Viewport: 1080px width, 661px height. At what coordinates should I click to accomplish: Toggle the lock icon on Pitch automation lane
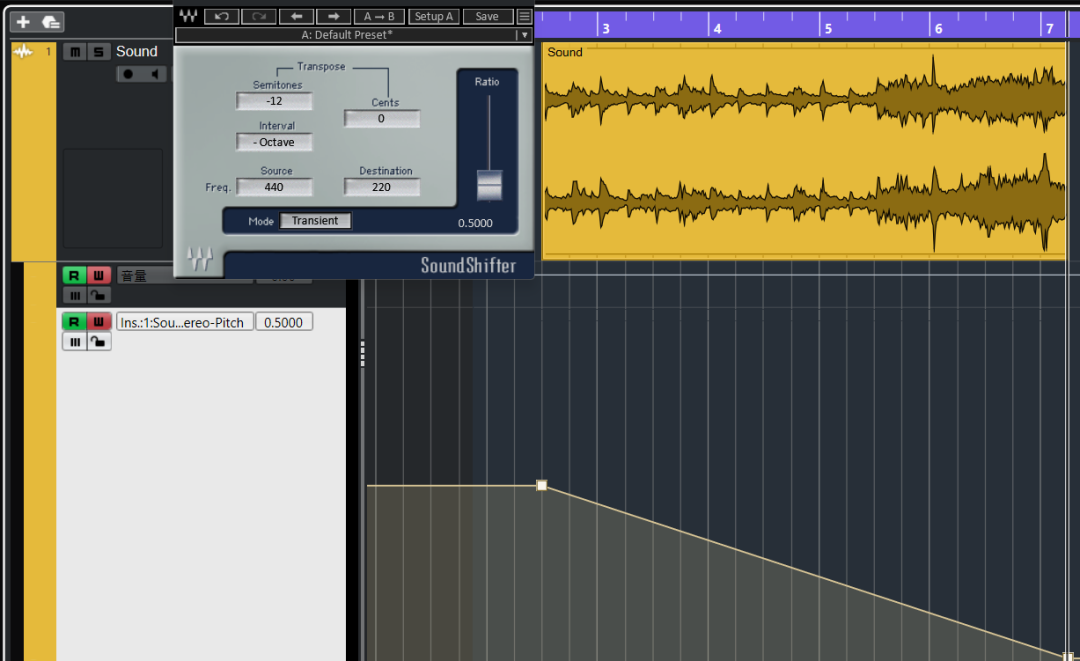99,342
